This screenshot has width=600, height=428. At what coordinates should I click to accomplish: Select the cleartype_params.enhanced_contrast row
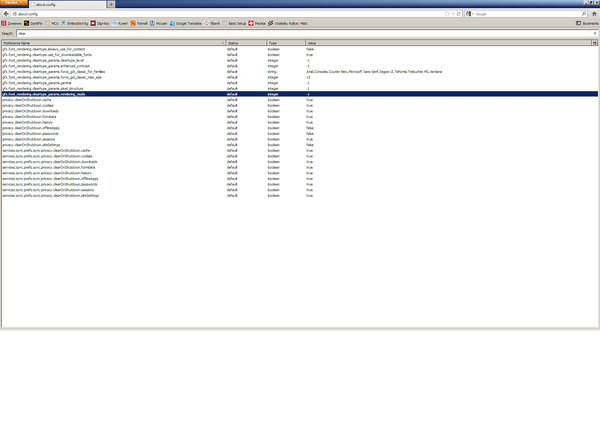(x=300, y=66)
